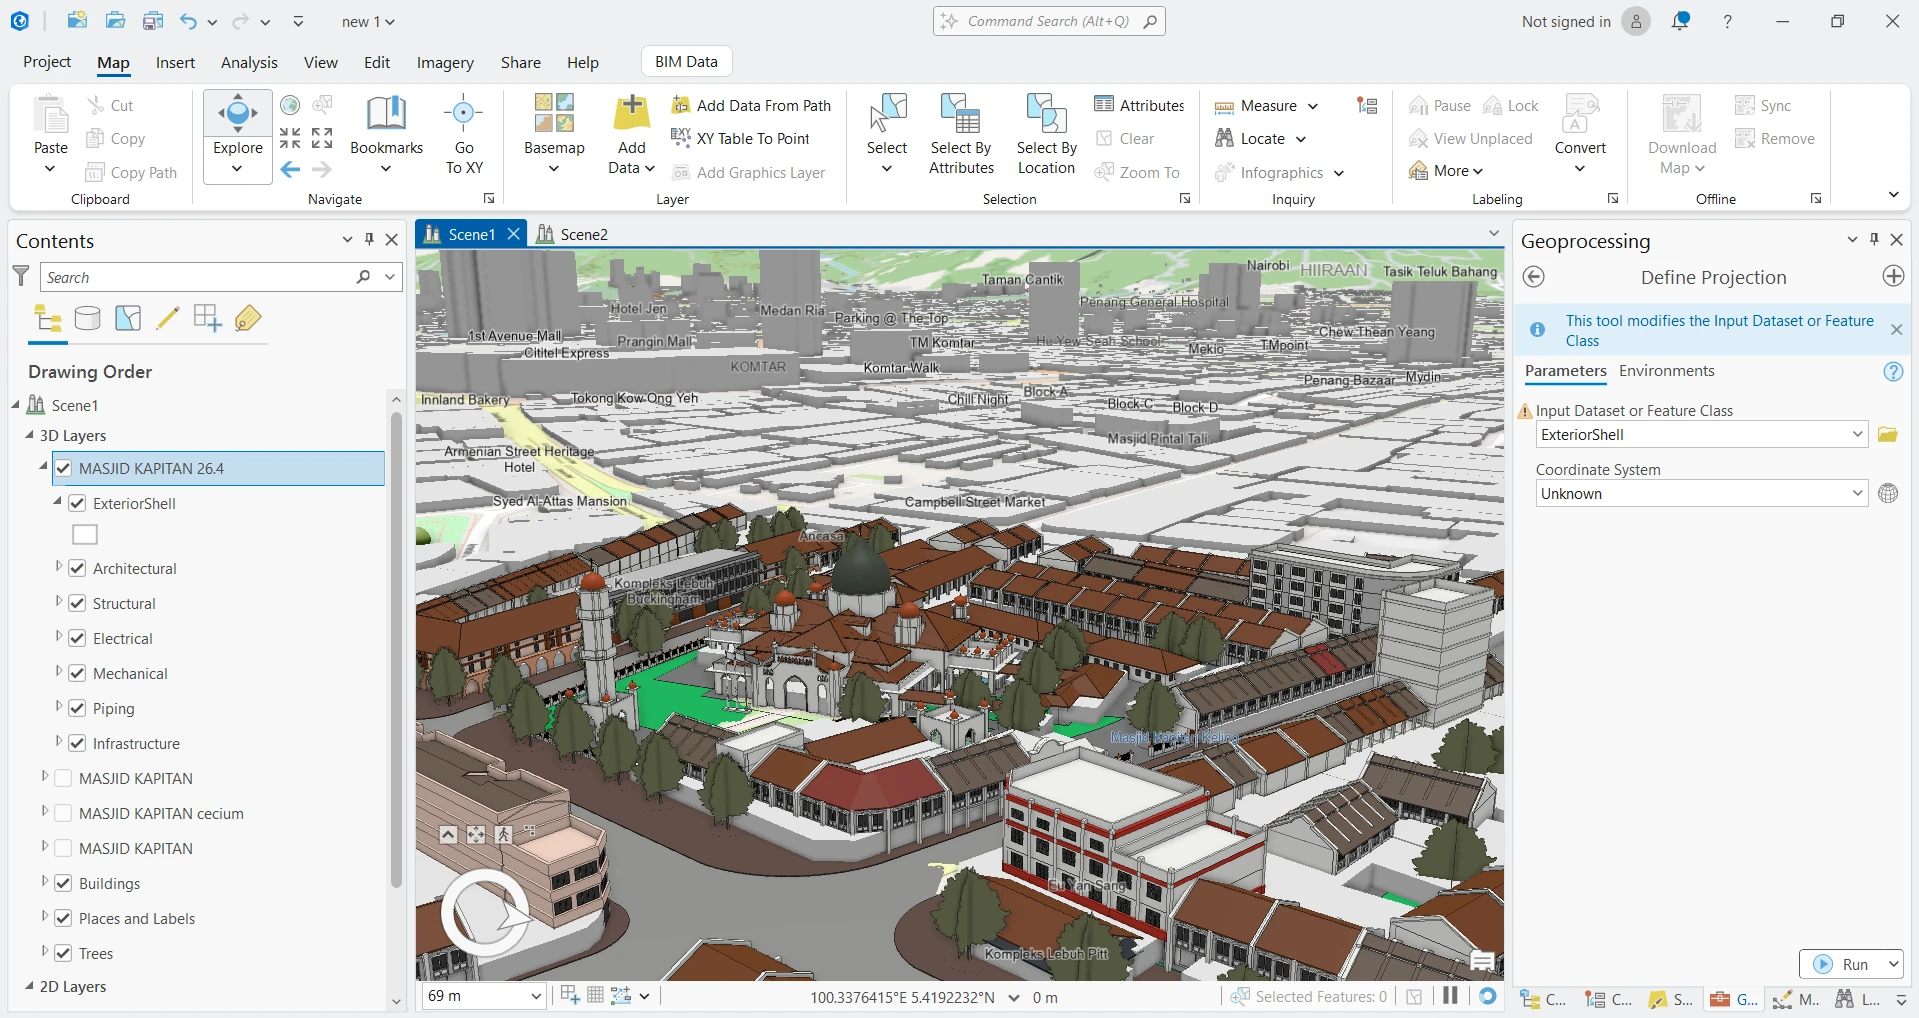Refresh the scene view
Viewport: 1919px width, 1018px height.
click(x=1488, y=996)
